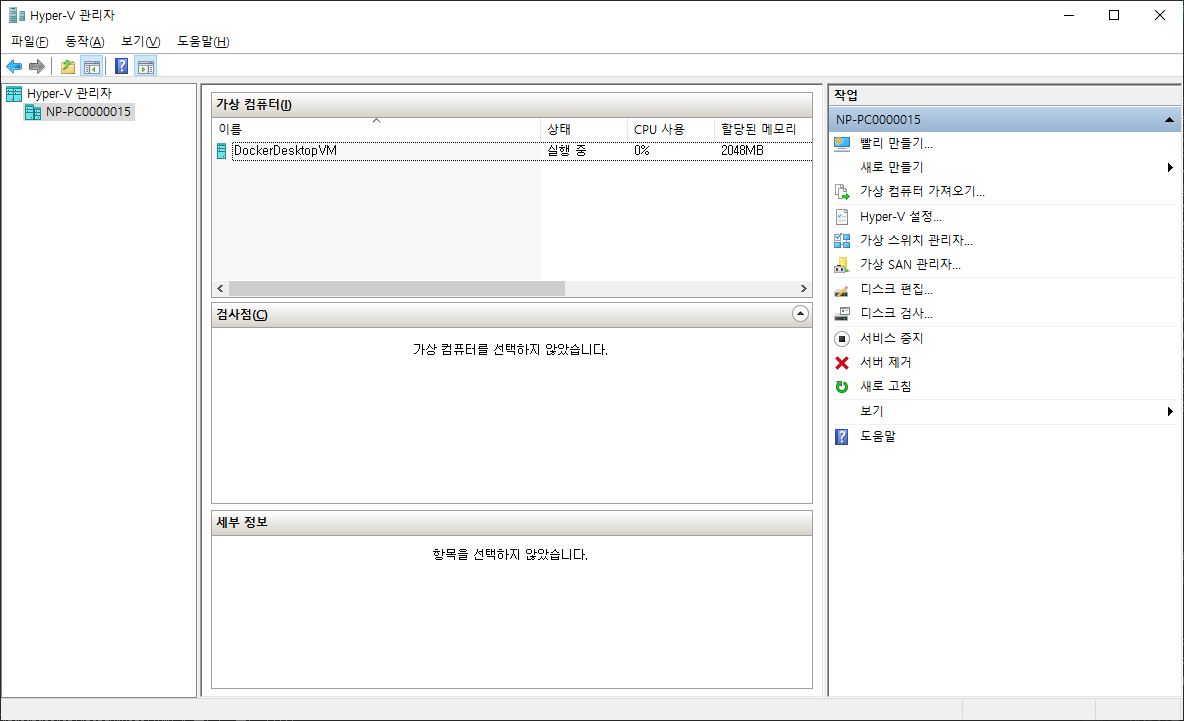Open 보기 menu in menu bar
Viewport: 1184px width, 721px height.
(140, 42)
